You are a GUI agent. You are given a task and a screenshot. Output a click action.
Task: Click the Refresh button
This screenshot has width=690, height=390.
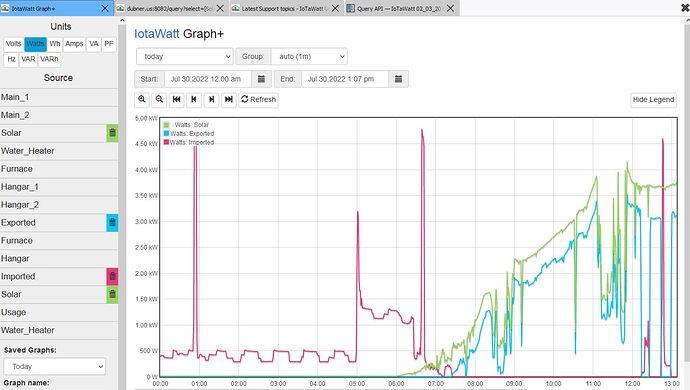point(259,99)
